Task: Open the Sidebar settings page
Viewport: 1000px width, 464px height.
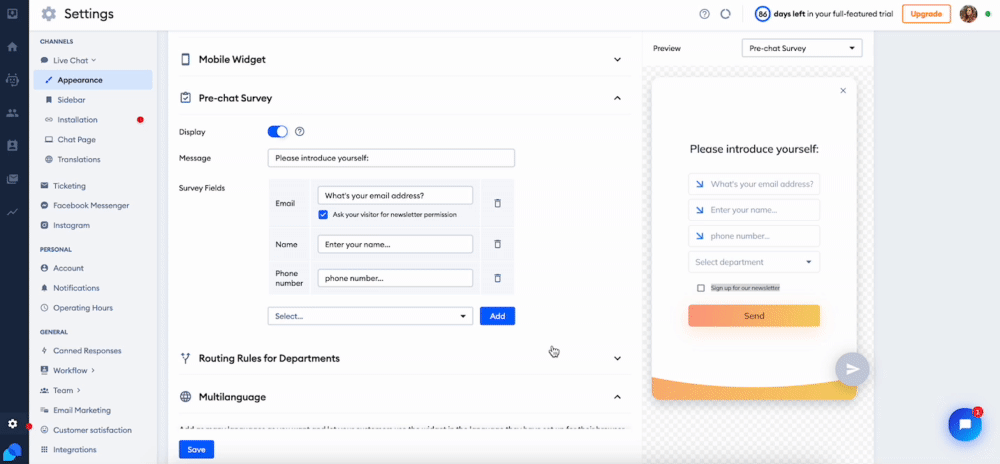Action: click(x=71, y=100)
